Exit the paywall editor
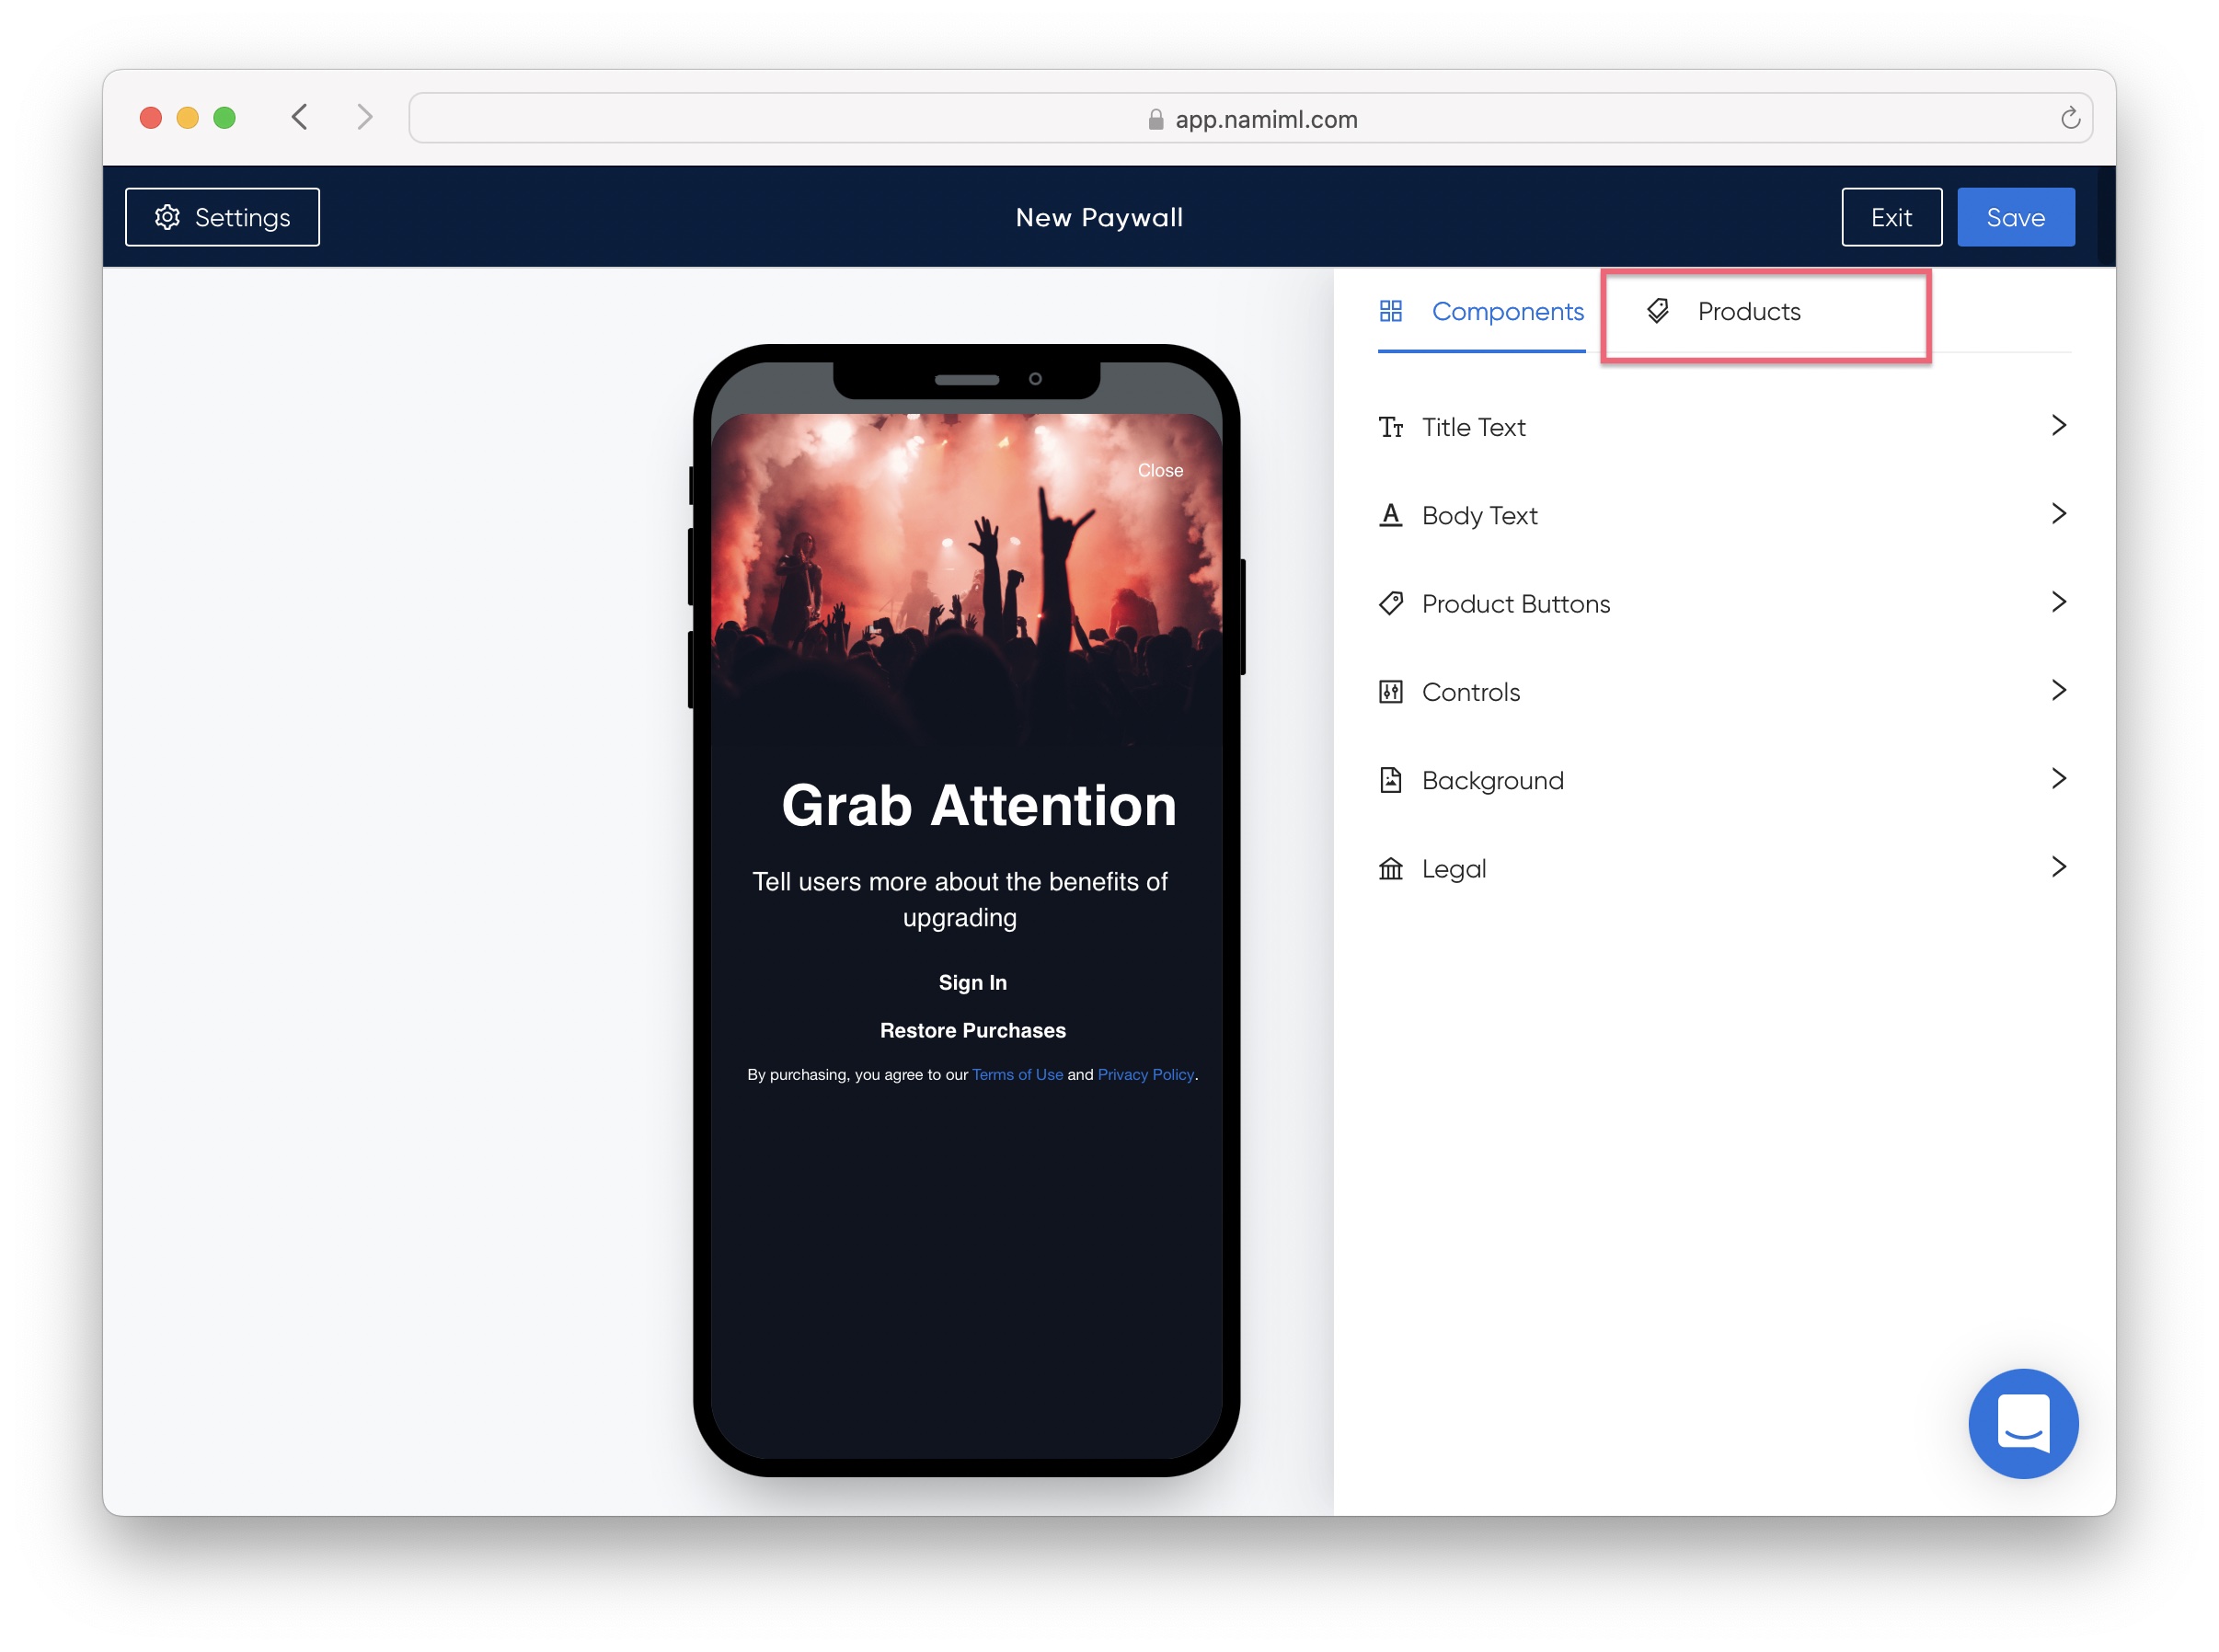 pos(1890,218)
